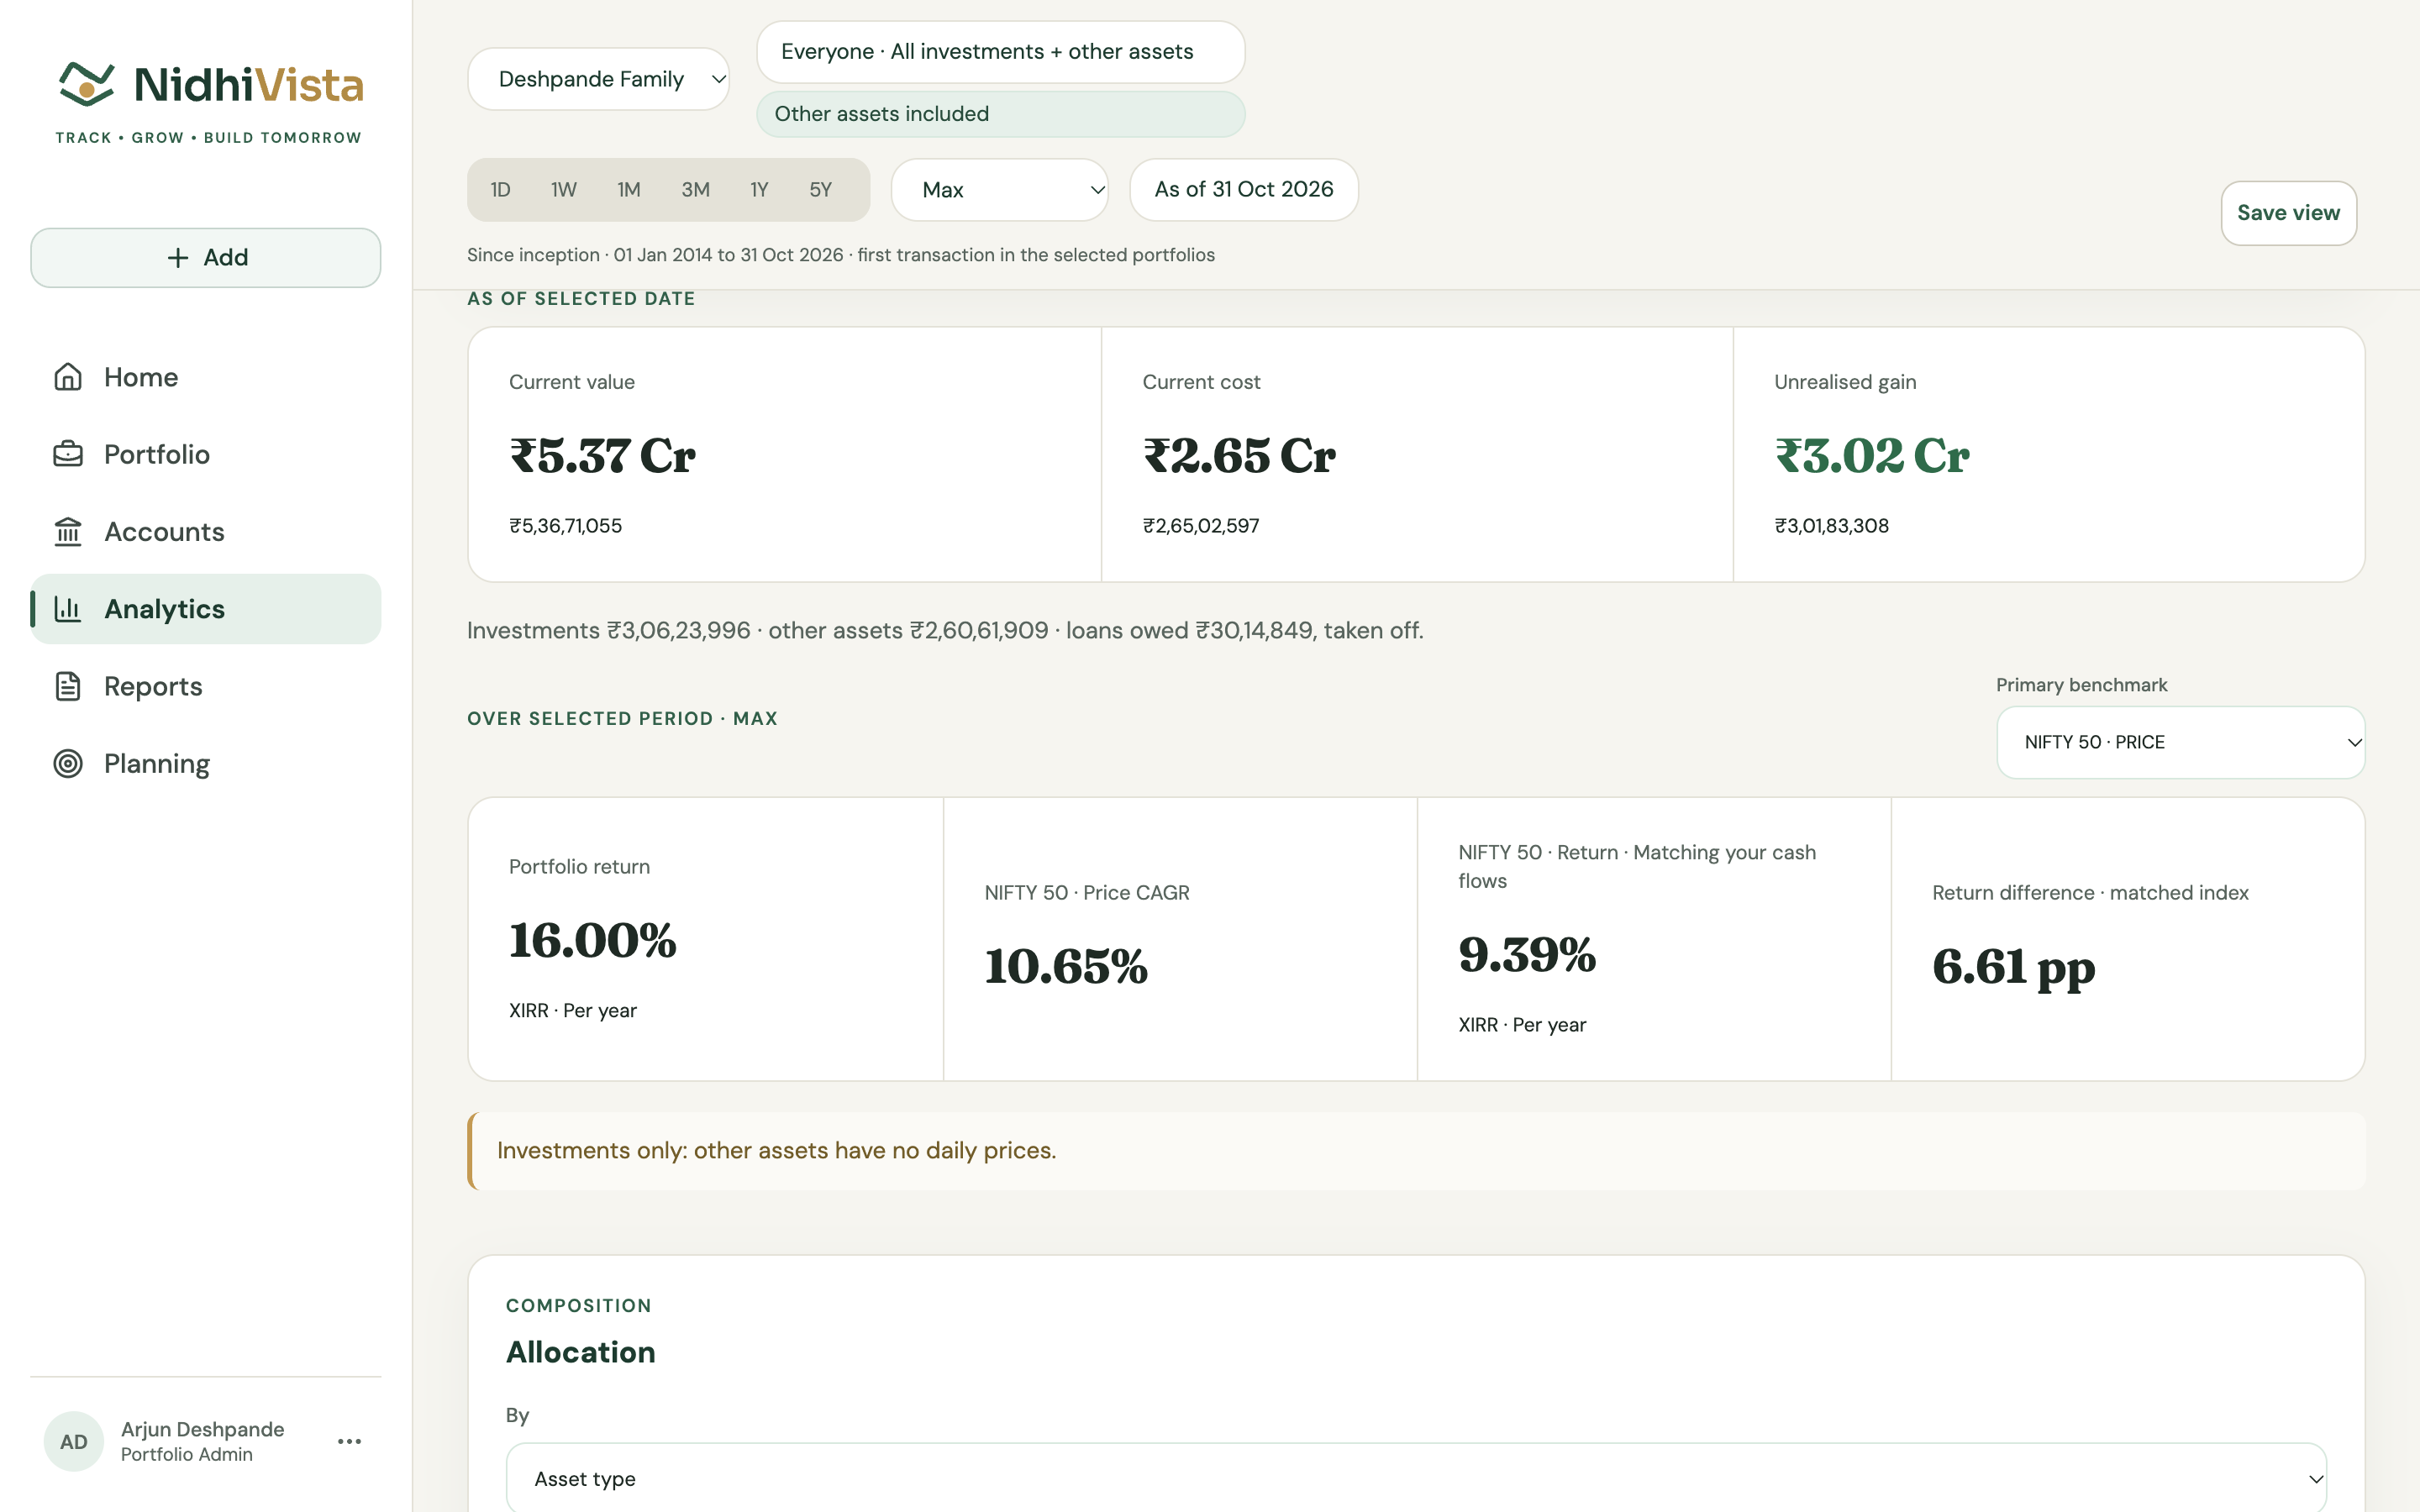Click the Investments only notice banner

tap(1416, 1150)
